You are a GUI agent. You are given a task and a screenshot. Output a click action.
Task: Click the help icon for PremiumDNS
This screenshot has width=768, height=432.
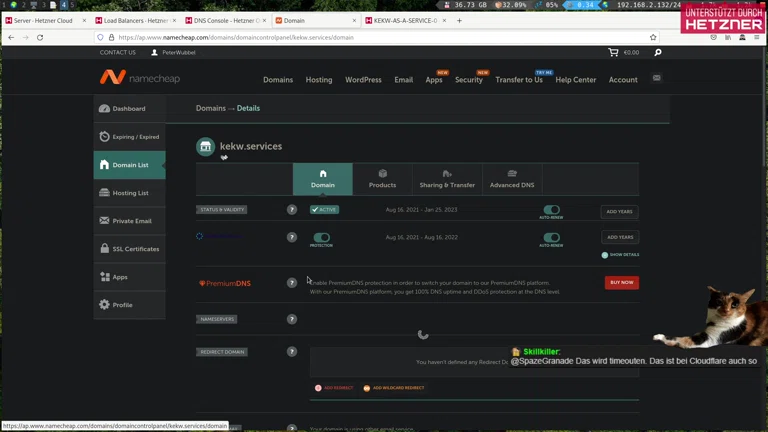292,283
